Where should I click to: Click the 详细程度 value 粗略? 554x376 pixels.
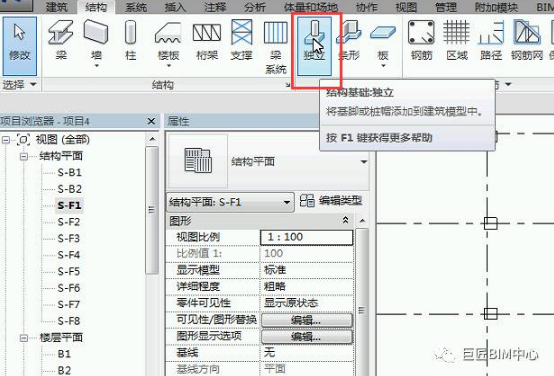tap(307, 287)
